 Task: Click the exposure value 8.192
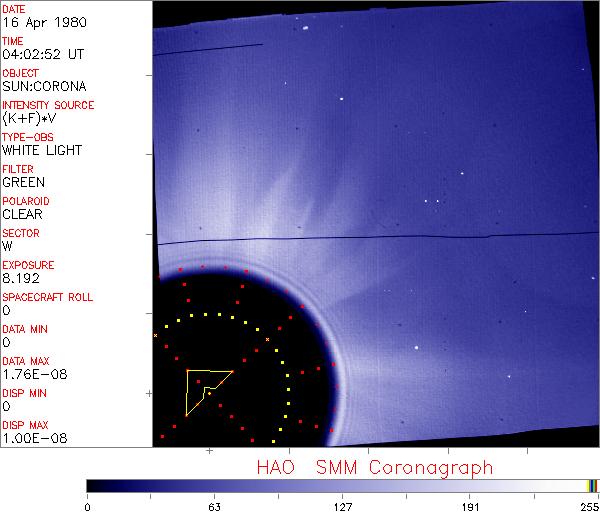click(x=21, y=279)
